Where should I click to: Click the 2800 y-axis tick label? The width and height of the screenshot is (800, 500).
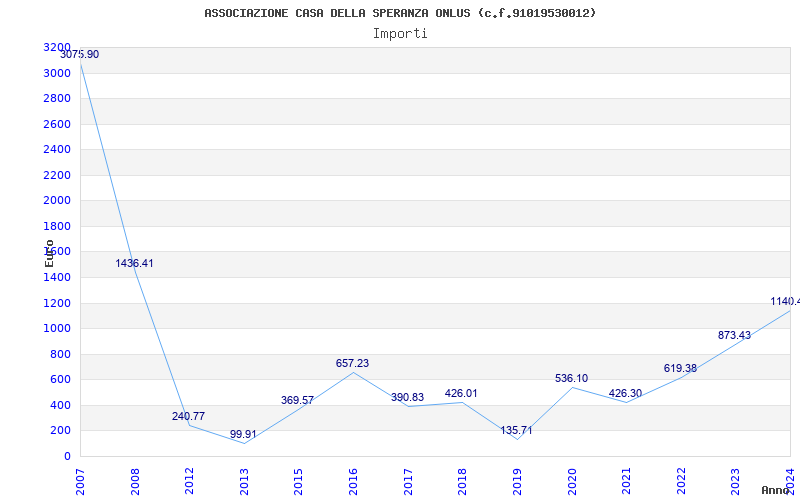(x=57, y=98)
